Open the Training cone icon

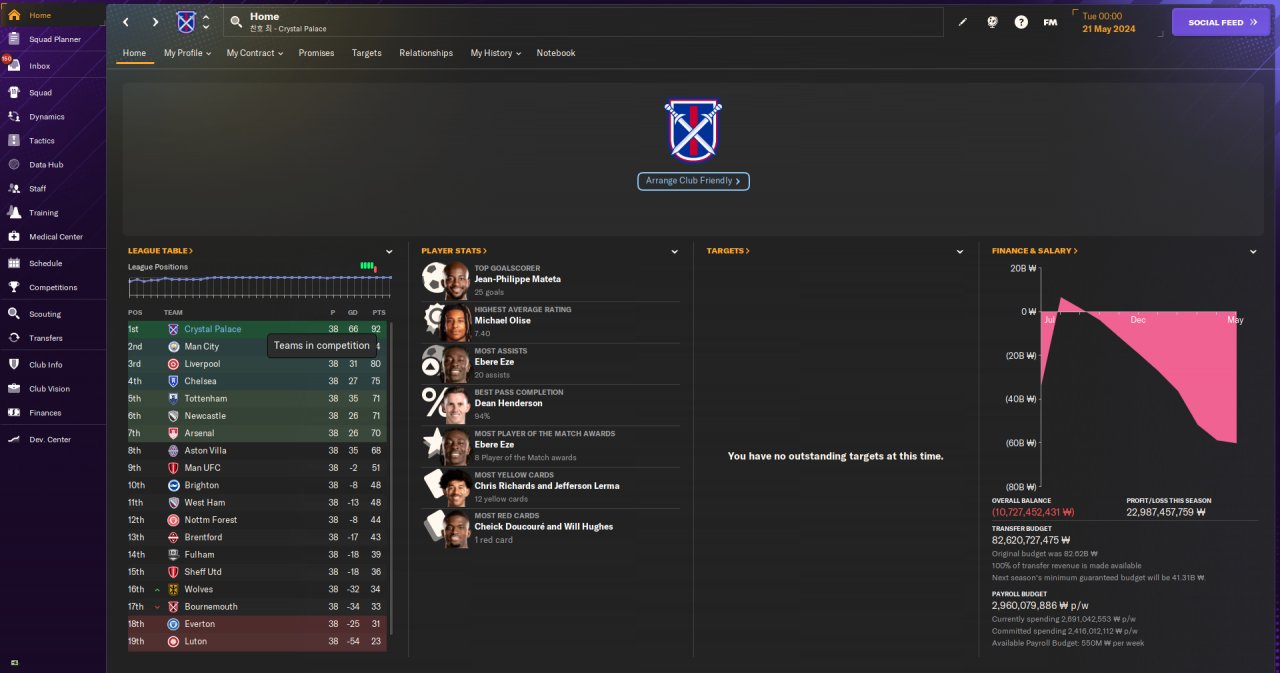pos(14,212)
